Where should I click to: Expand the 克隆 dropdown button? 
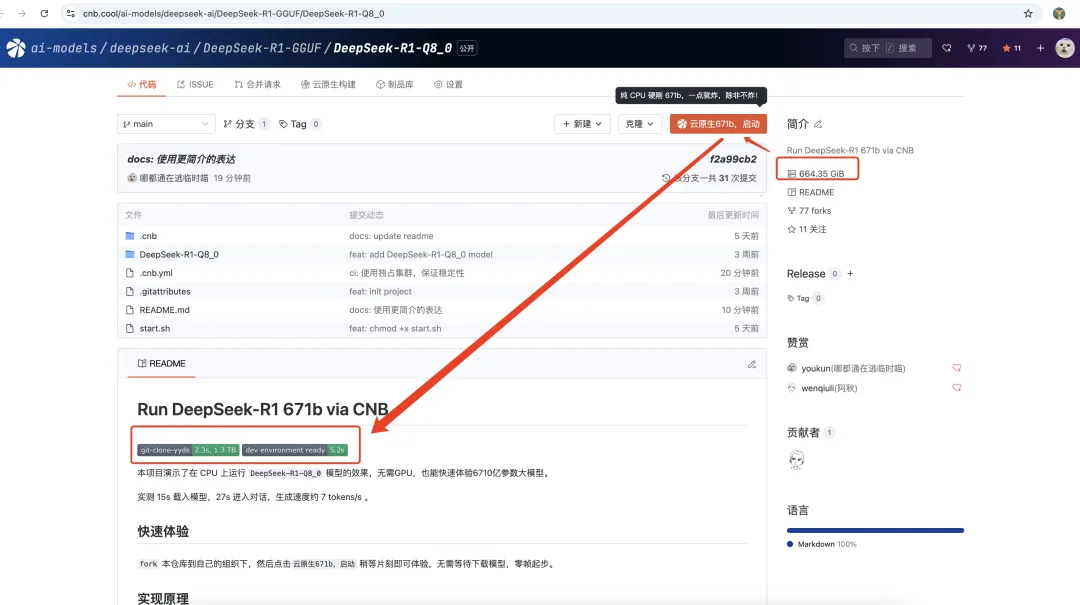(639, 124)
